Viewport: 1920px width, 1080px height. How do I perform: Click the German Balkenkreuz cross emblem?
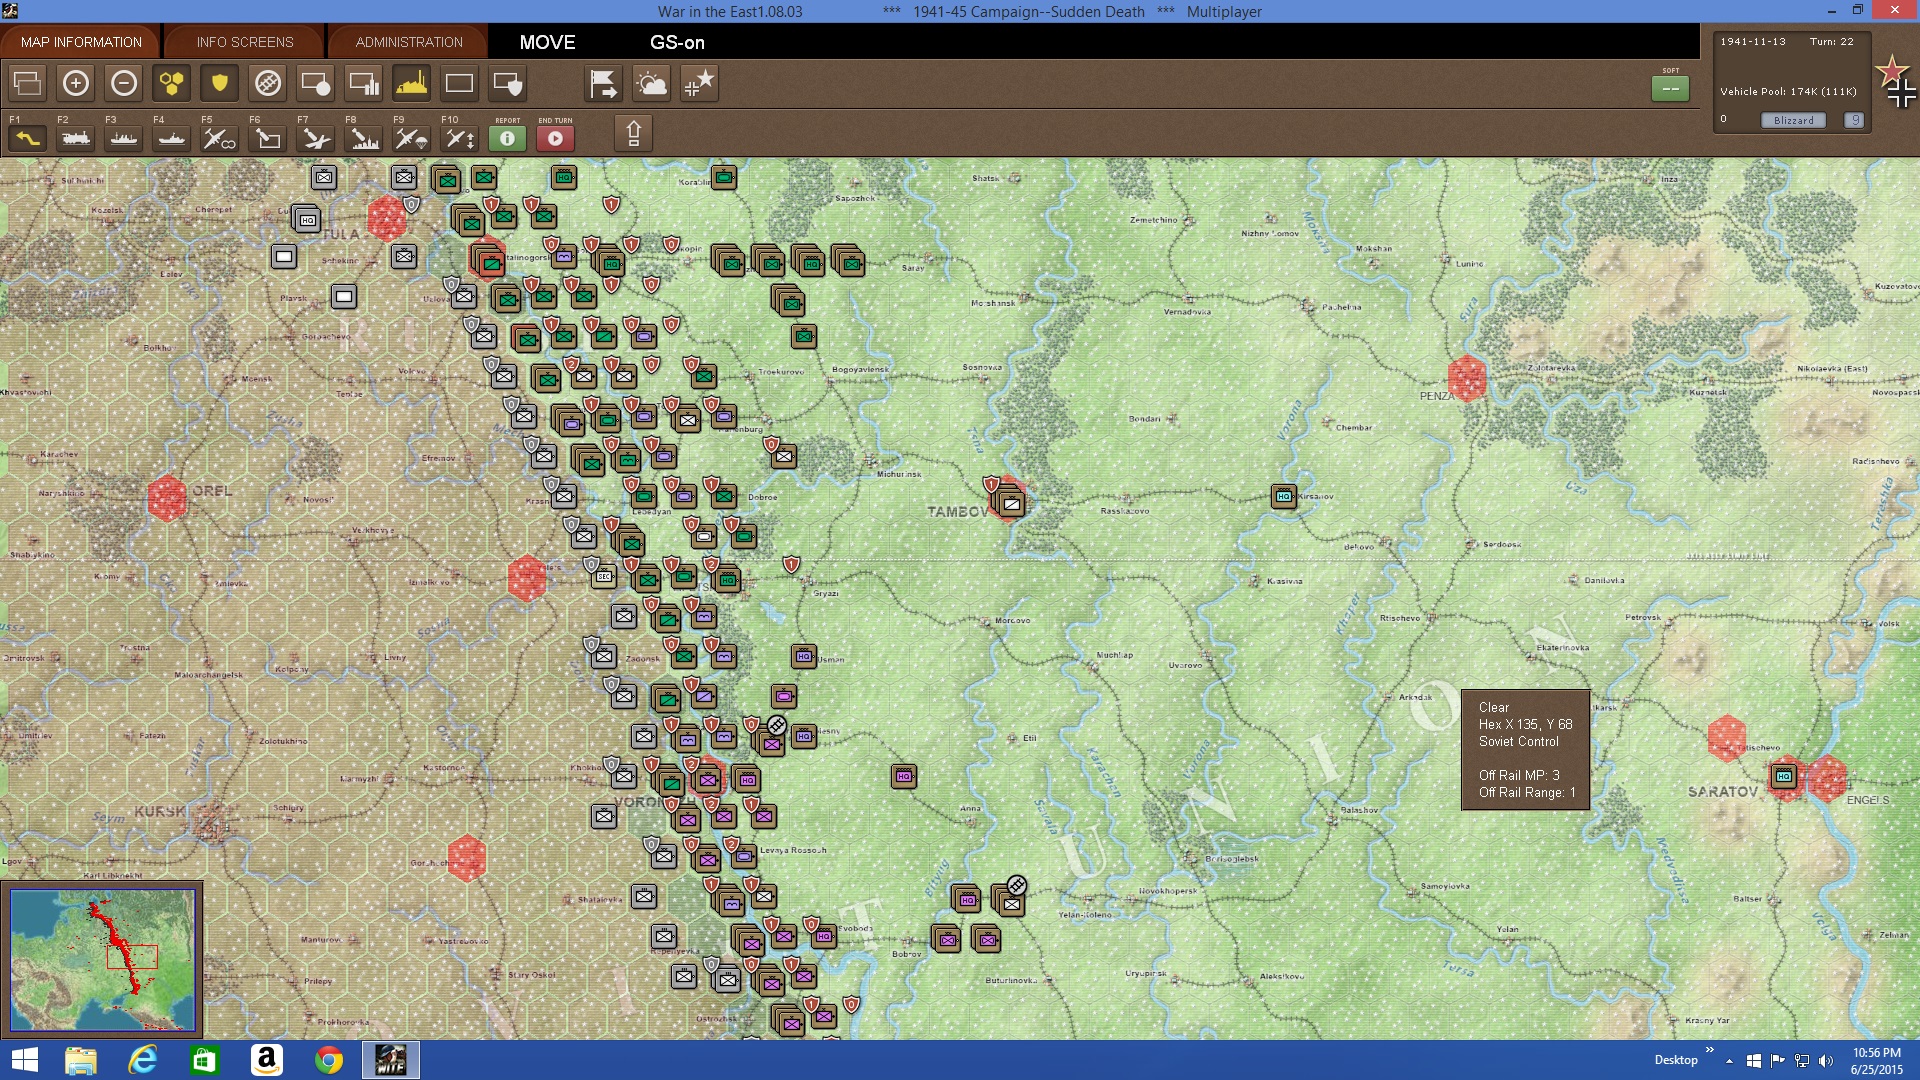[1901, 94]
